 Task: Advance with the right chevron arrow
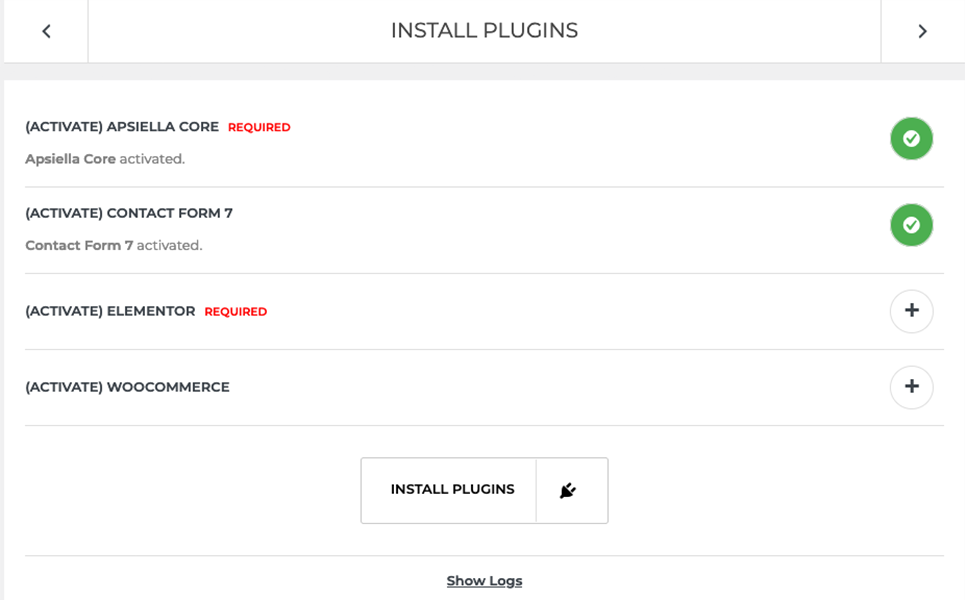pos(922,31)
